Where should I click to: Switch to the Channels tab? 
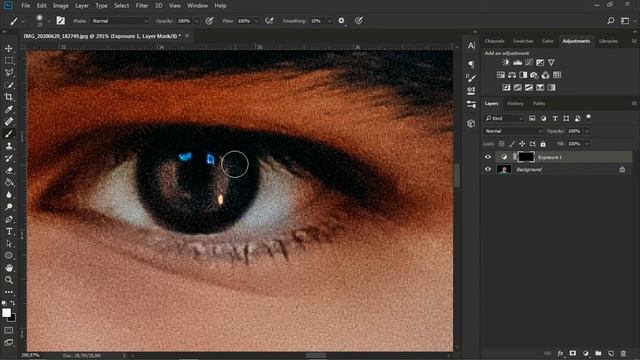[494, 41]
